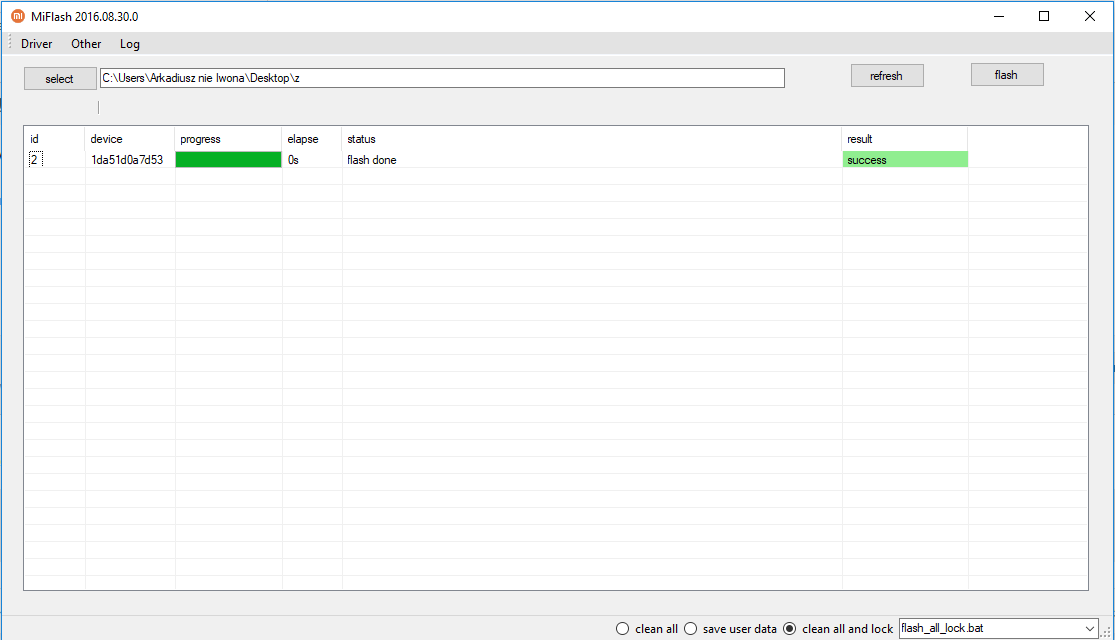Click the firmware path input field
Screen dimensions: 1116x640
tap(441, 78)
